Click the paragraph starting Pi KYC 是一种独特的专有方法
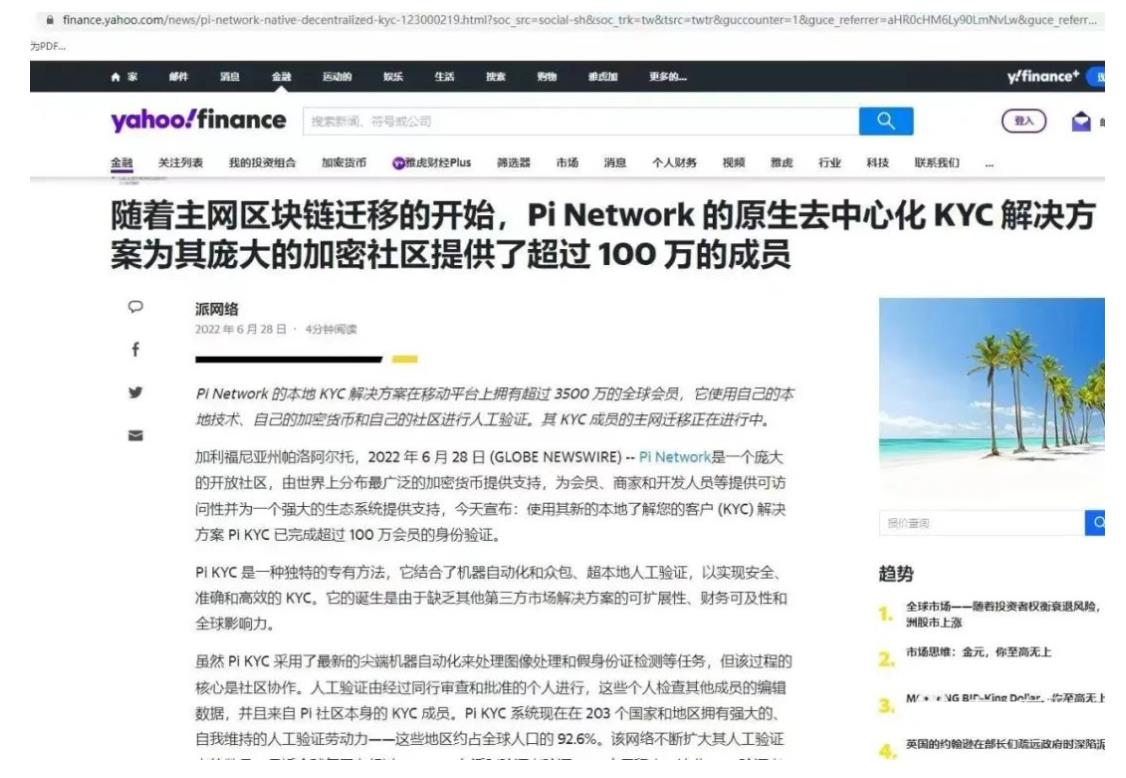Screen dimensions: 1126x778 pos(491,598)
